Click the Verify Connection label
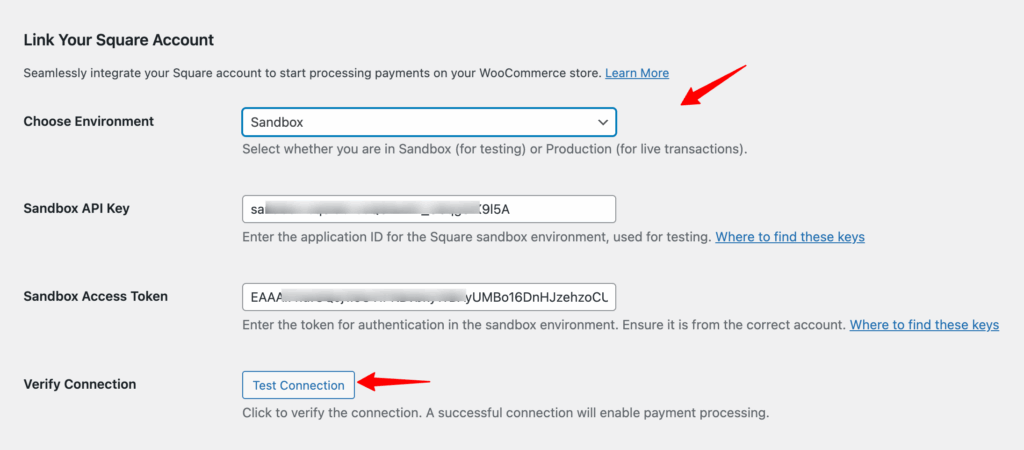Viewport: 1024px width, 450px height. 79,384
